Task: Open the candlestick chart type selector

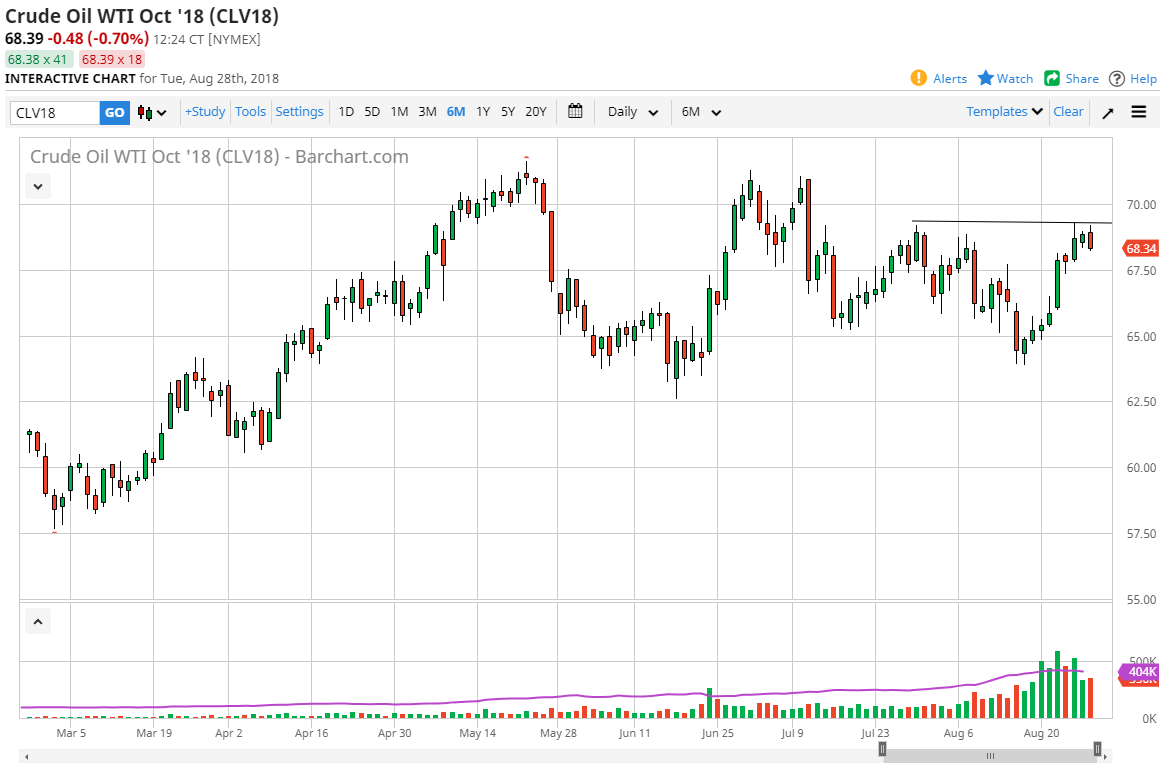Action: tap(152, 112)
